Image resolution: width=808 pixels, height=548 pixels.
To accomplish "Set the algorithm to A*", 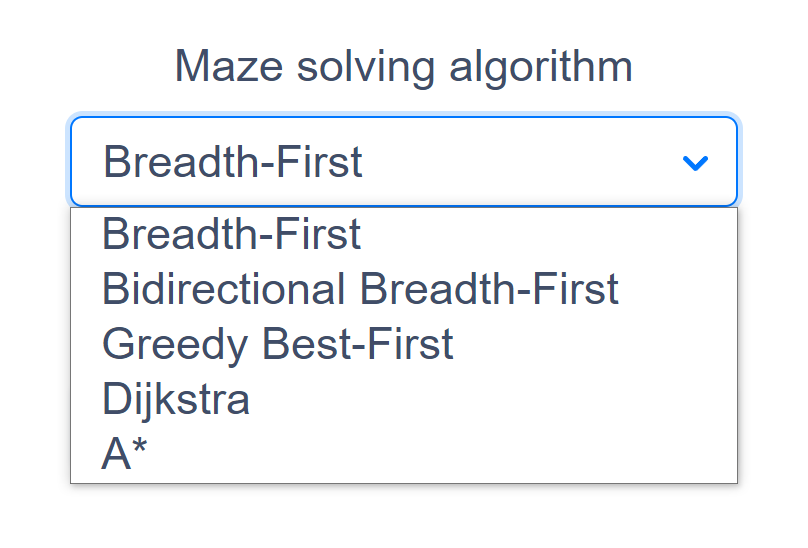I will click(125, 453).
